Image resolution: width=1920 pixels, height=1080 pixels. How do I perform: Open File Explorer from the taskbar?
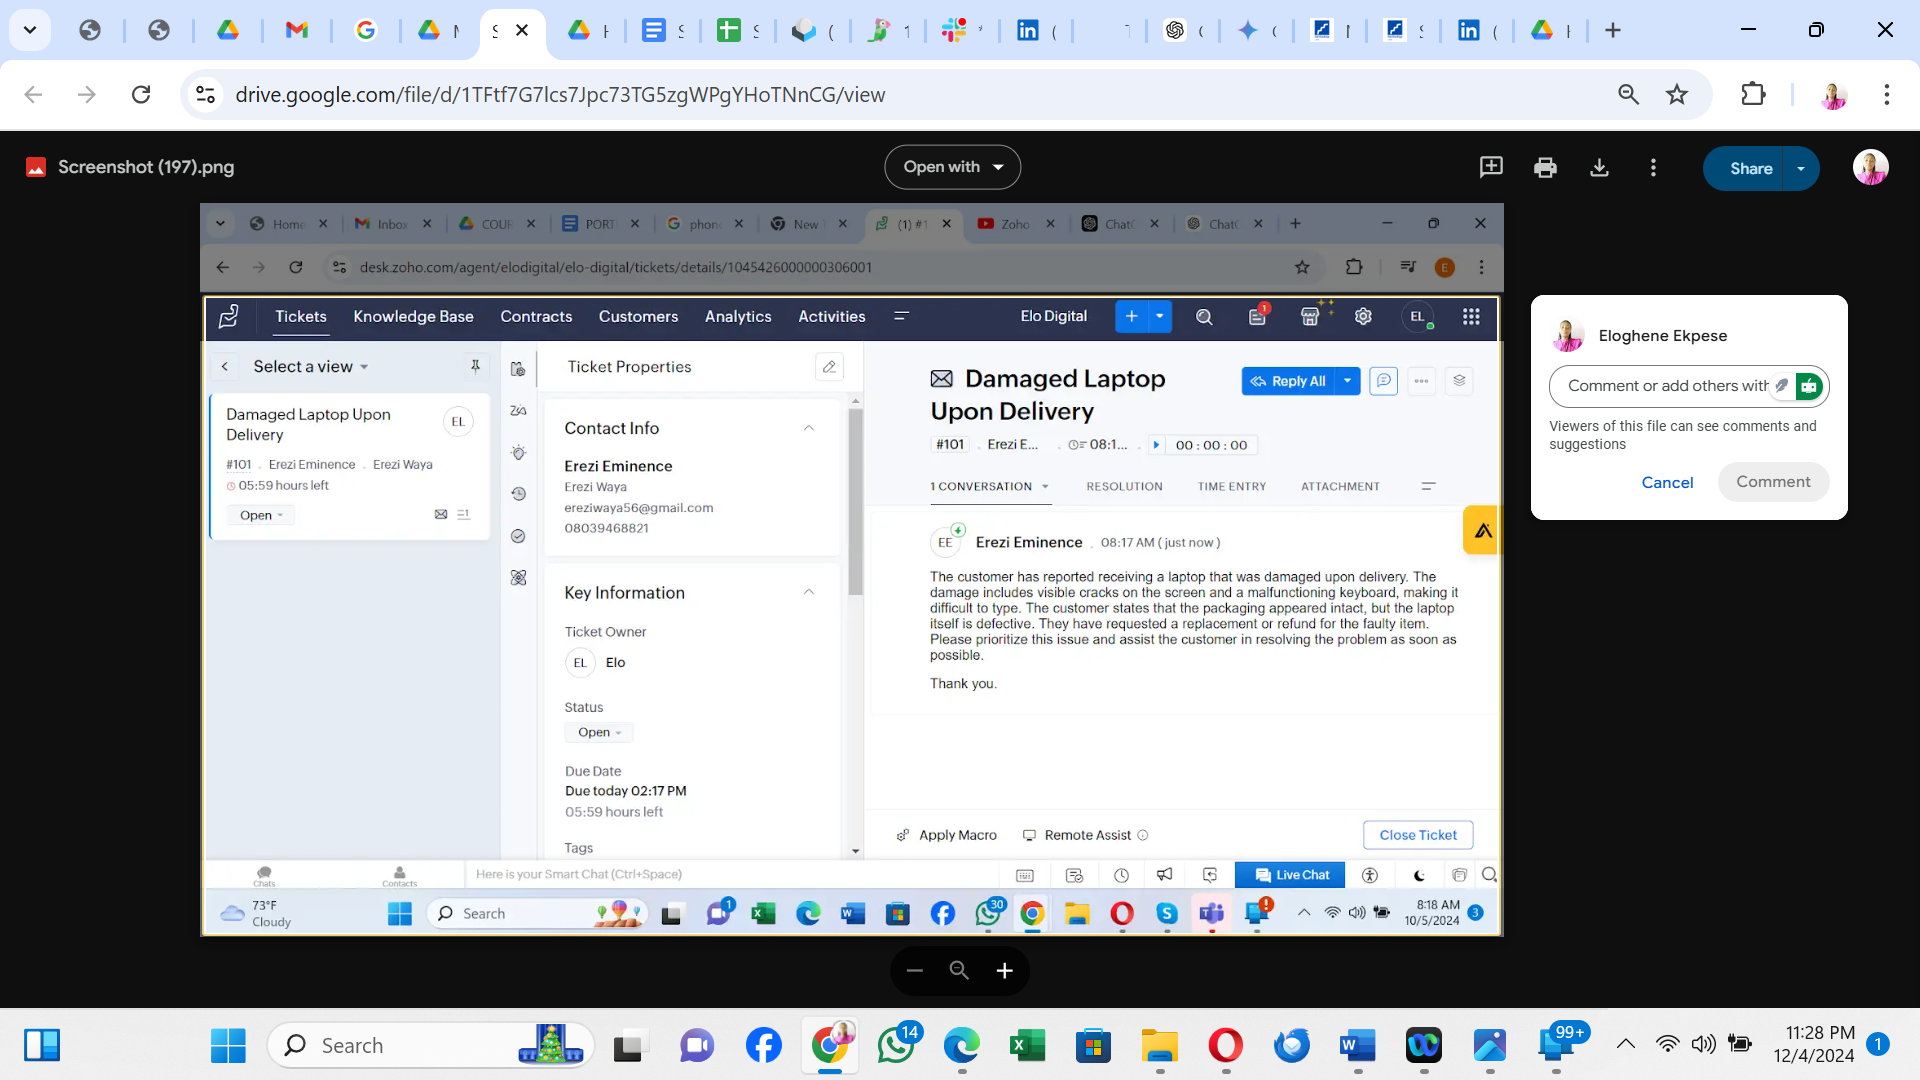pos(1159,1046)
